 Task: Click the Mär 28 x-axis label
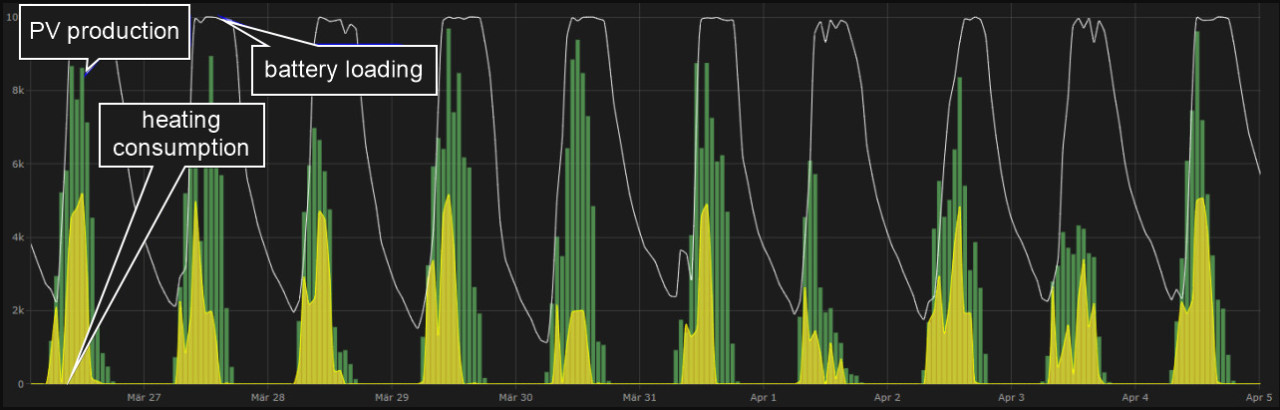pos(268,397)
